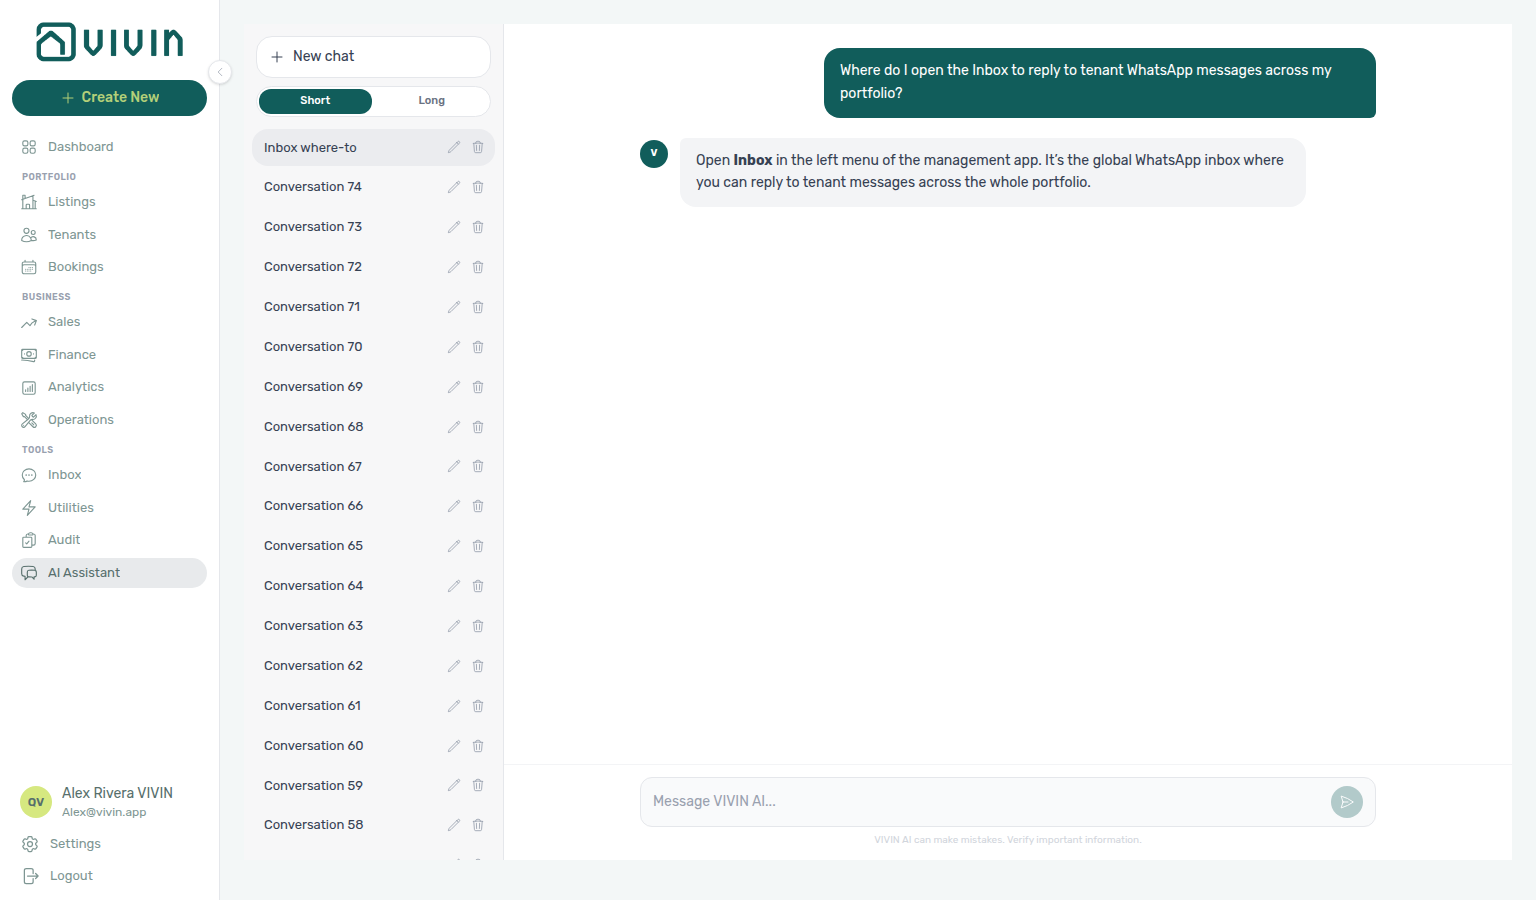Viewport: 1536px width, 900px height.
Task: Click the Alex@vivin.app email text
Action: 104,812
